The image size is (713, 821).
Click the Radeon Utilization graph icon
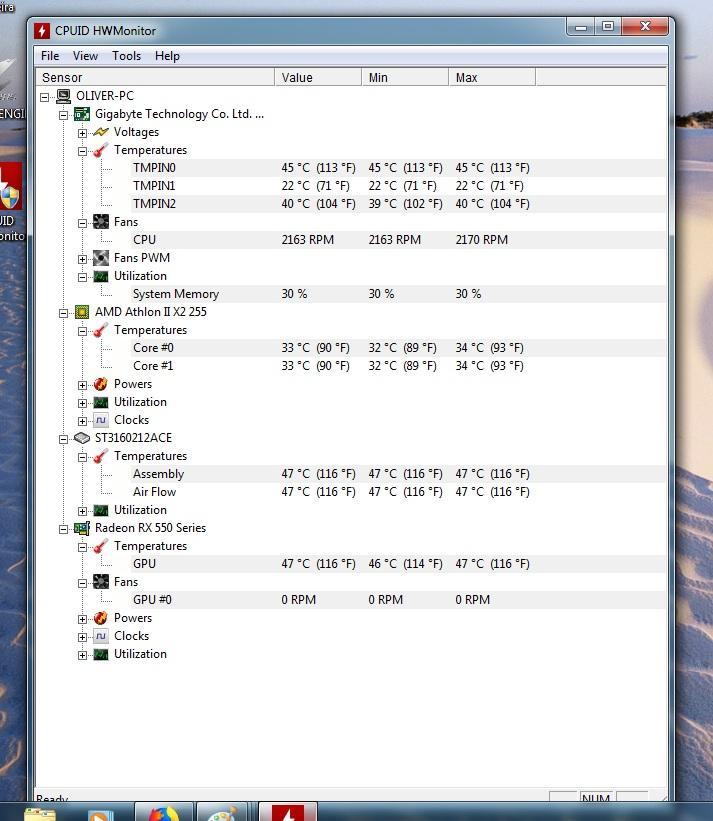(101, 654)
